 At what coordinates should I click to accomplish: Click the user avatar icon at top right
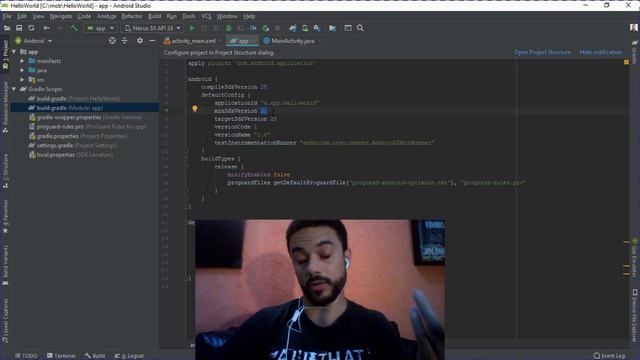tap(633, 28)
